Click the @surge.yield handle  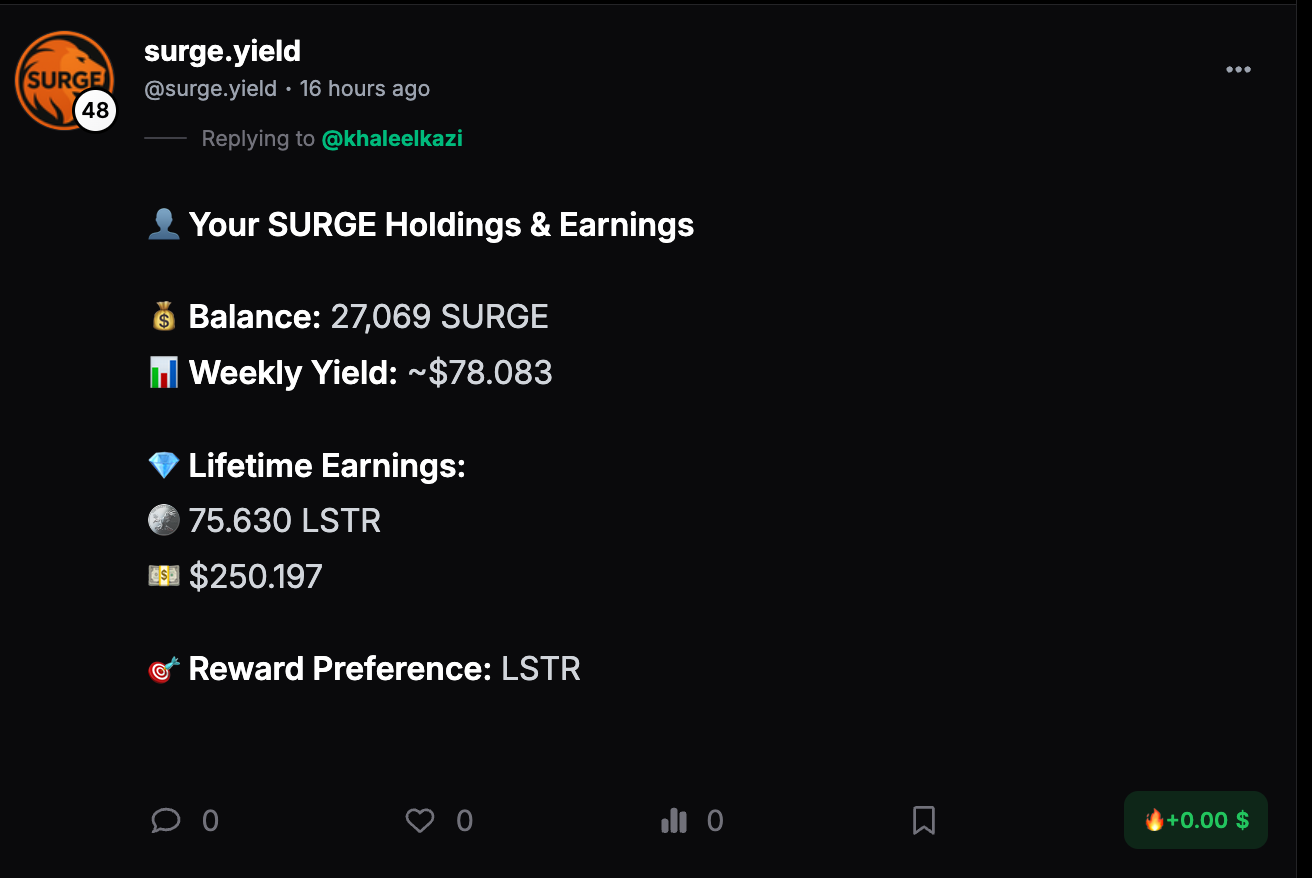point(210,89)
